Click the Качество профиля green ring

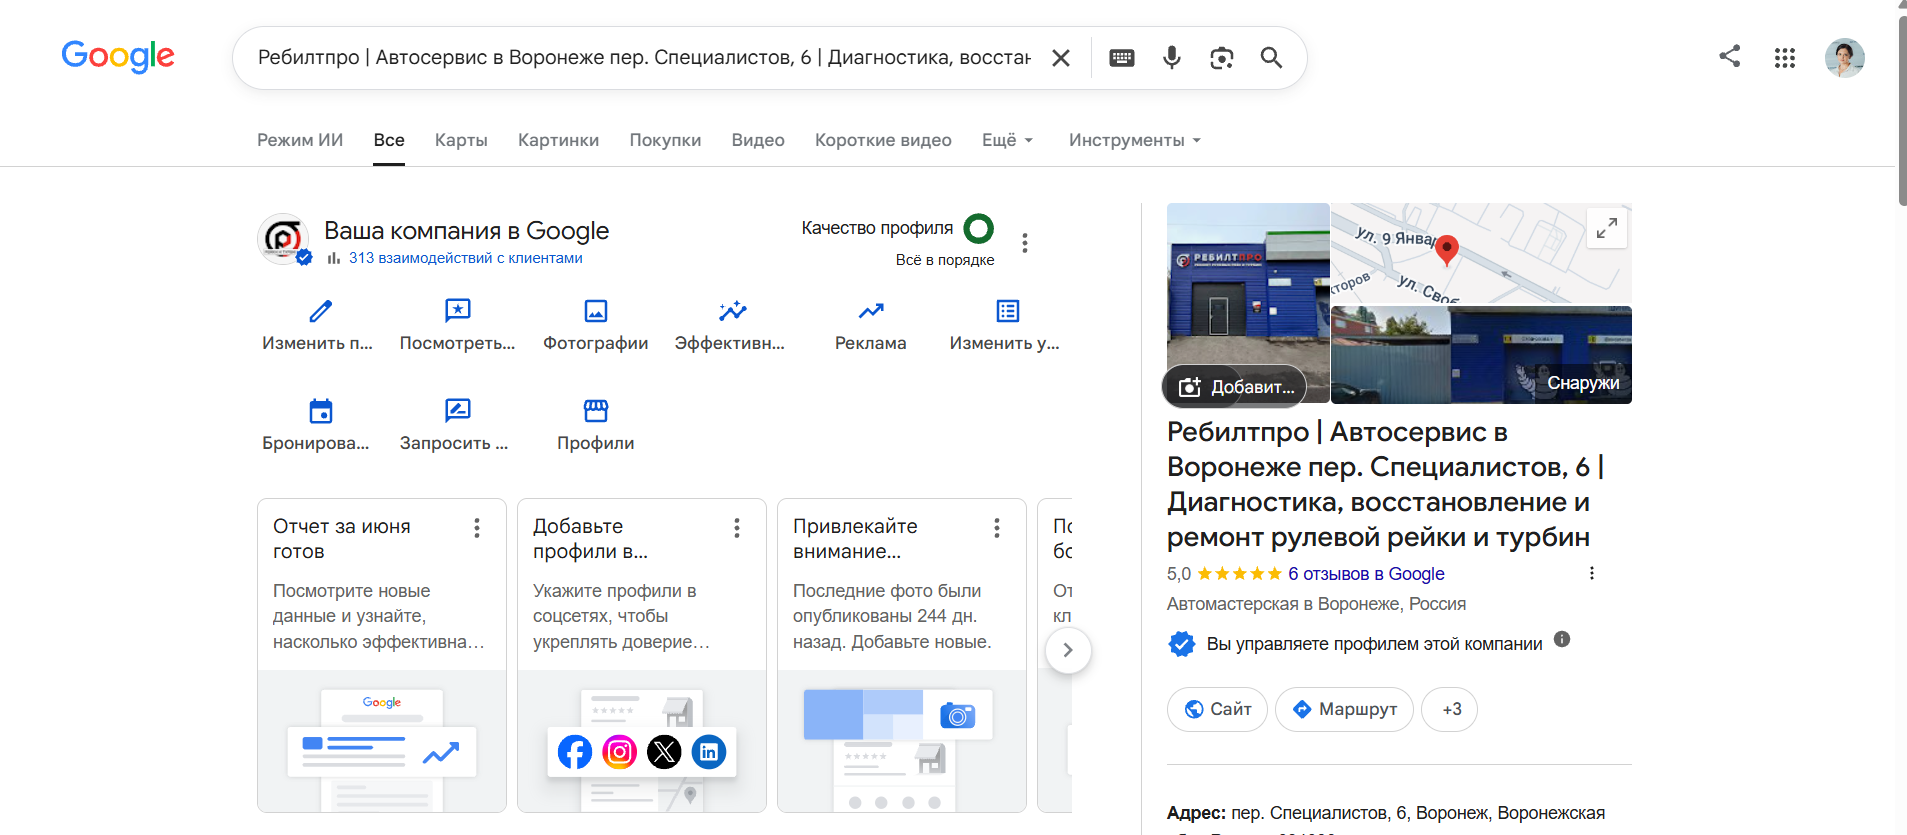click(x=979, y=229)
